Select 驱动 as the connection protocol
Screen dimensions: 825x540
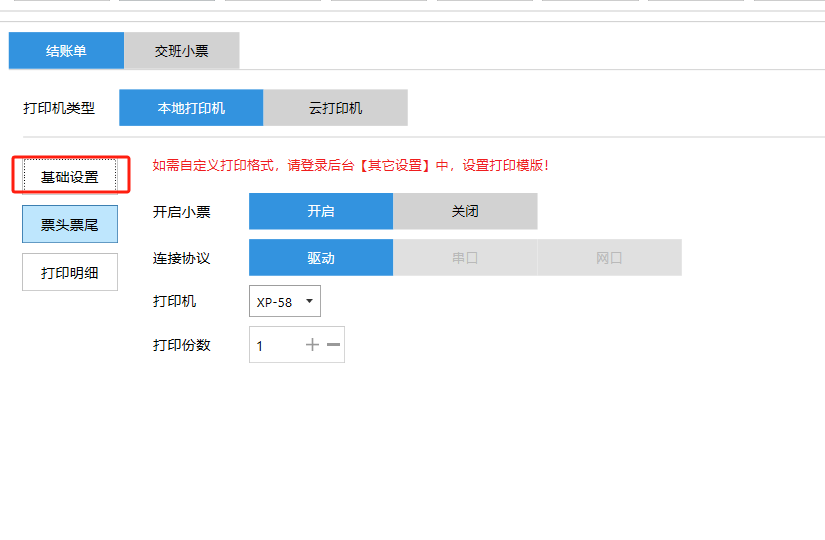pos(320,257)
